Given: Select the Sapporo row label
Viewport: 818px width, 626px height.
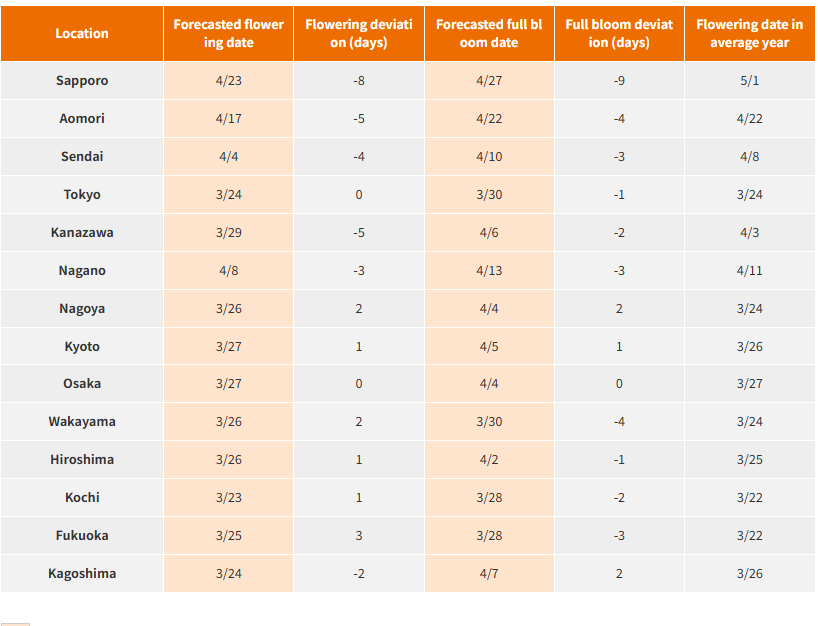Looking at the screenshot, I should pos(82,80).
